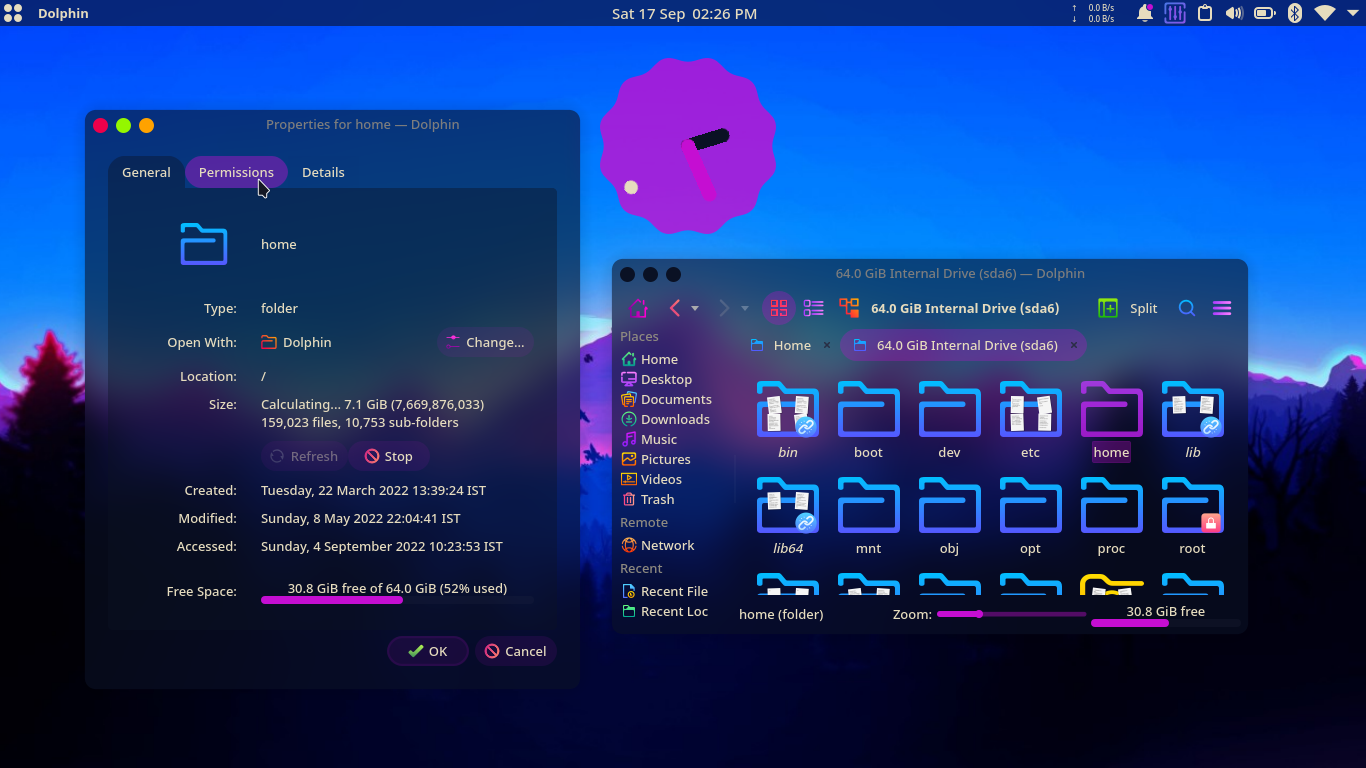Open search in Dolphin toolbar

[x=1186, y=308]
